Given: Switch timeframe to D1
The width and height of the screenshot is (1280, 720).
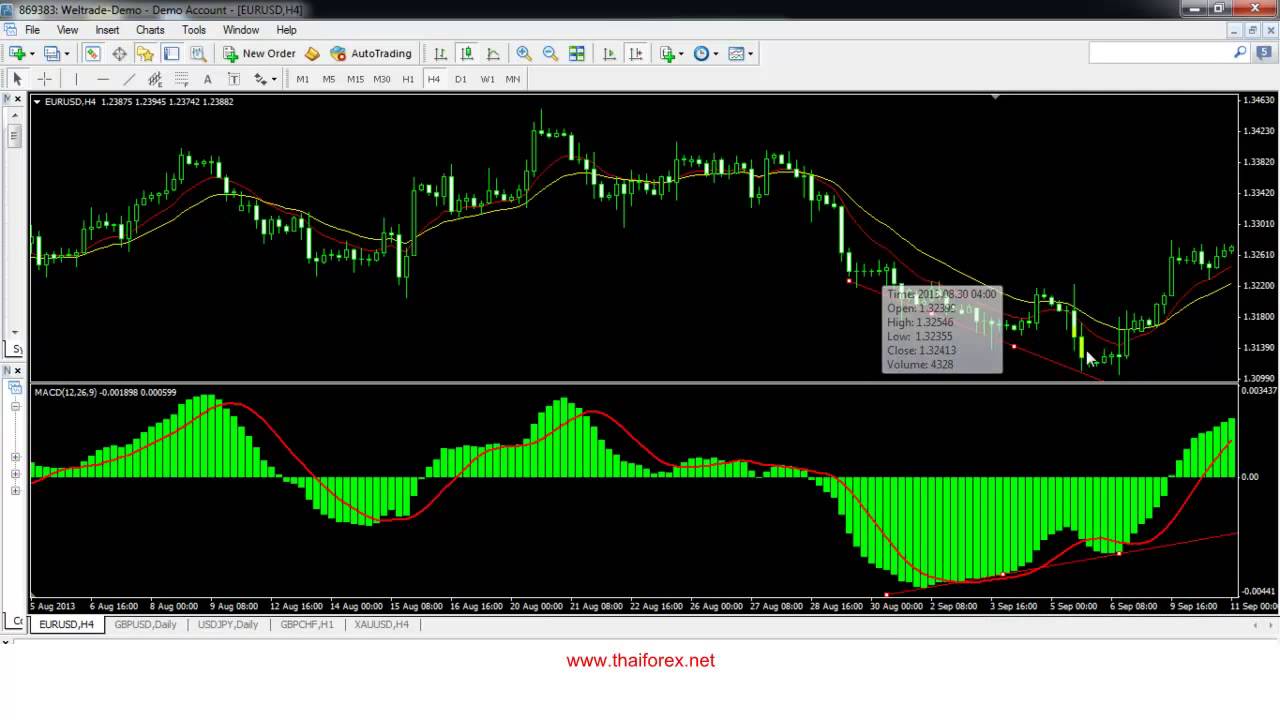Looking at the screenshot, I should pos(460,79).
